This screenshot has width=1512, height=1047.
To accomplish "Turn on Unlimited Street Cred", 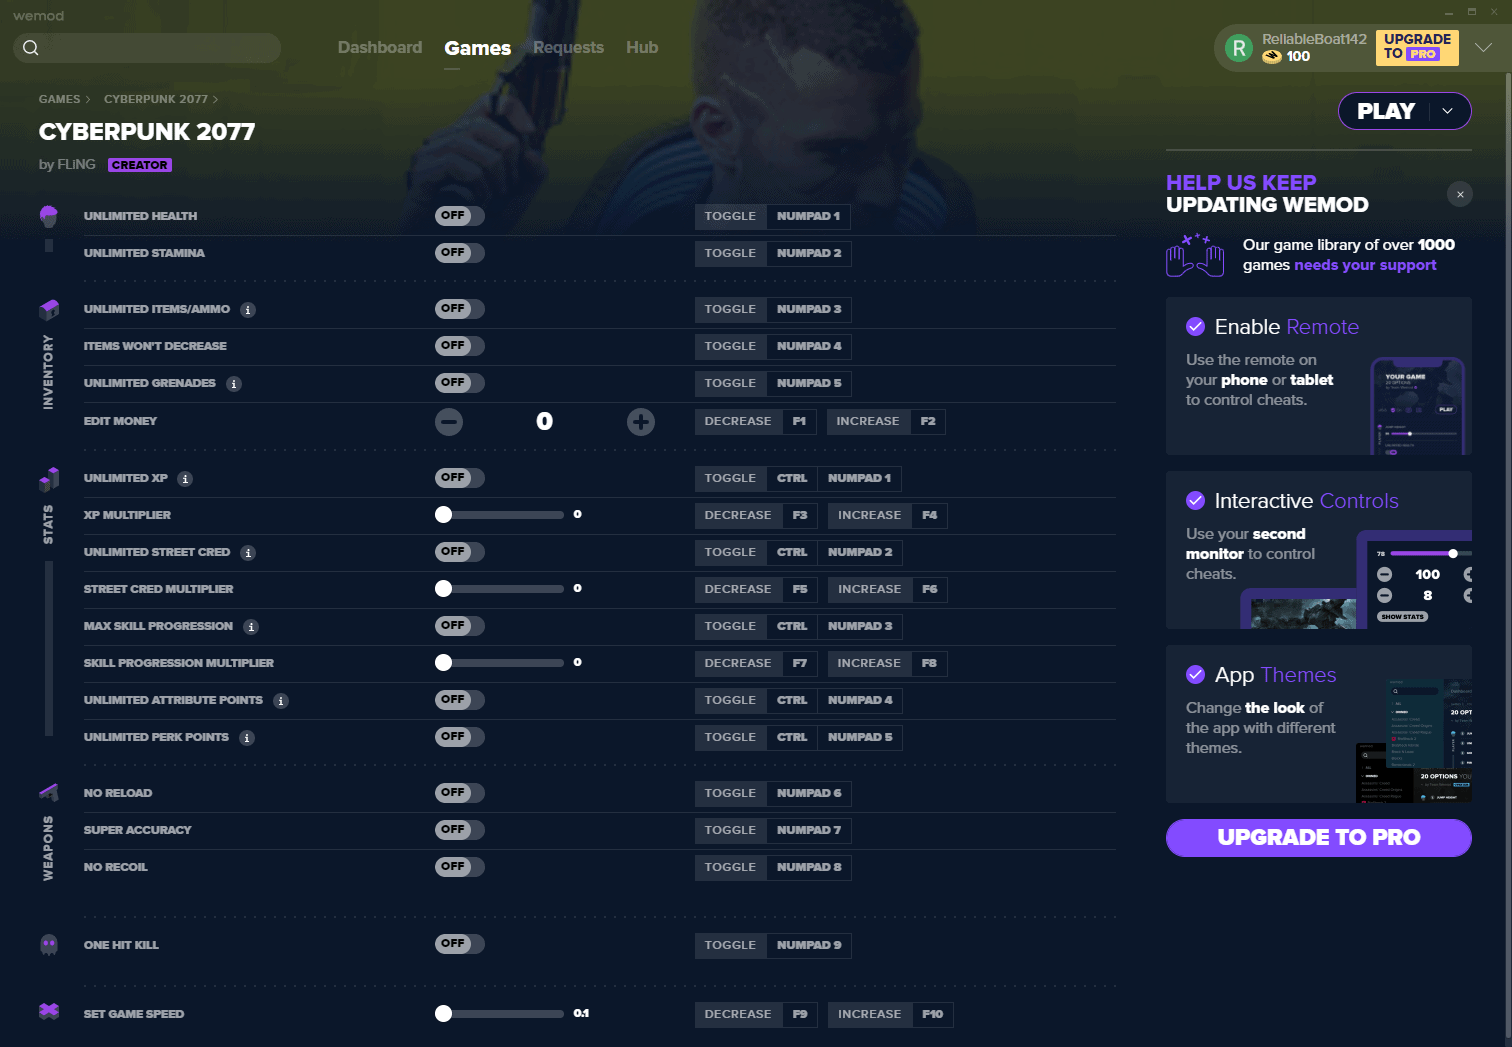I will click(460, 552).
